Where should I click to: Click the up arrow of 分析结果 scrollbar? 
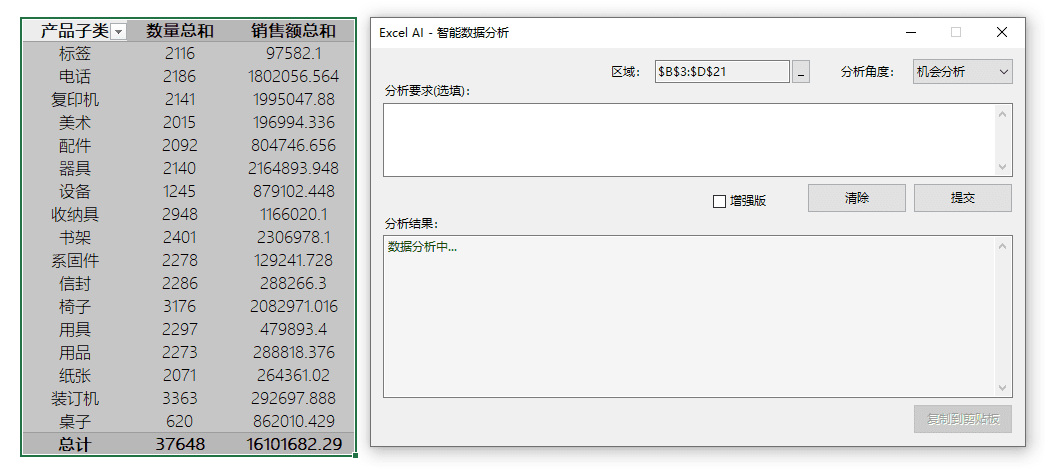(x=1003, y=246)
